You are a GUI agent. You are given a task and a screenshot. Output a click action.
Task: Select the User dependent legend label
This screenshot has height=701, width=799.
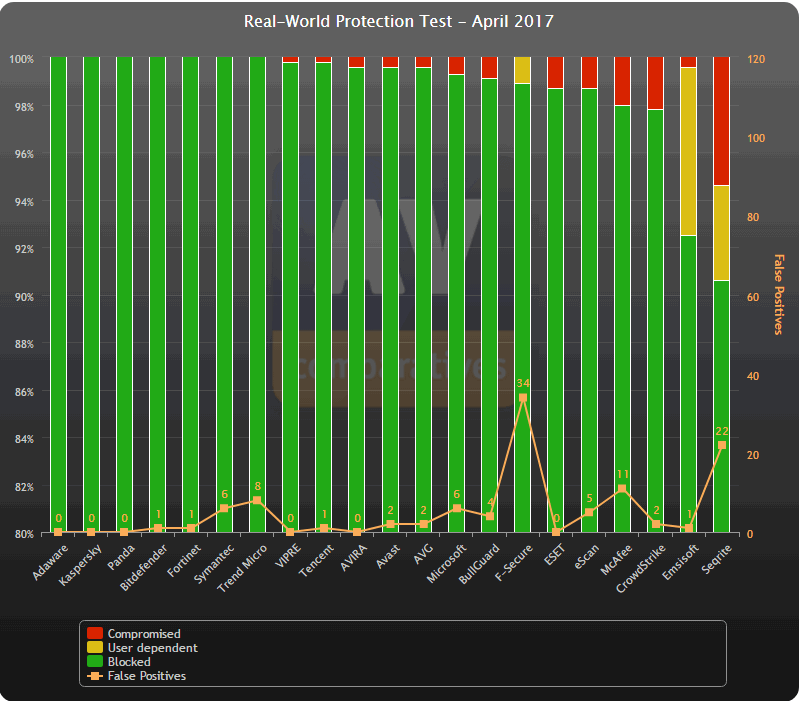tap(152, 648)
